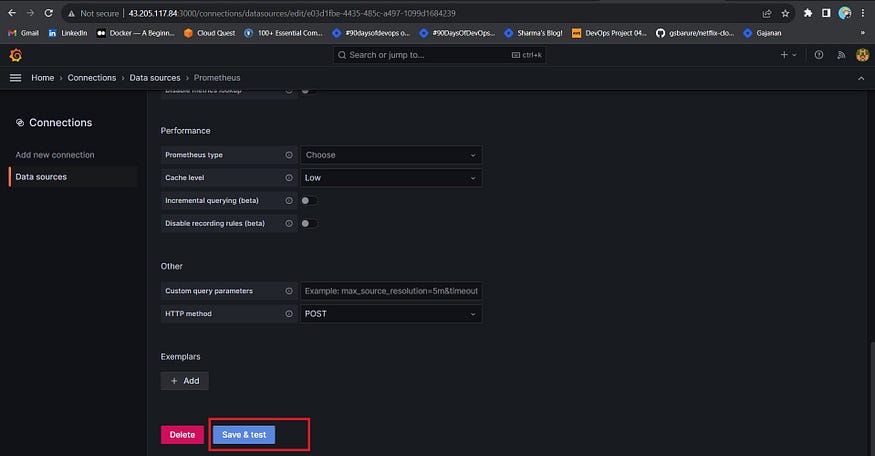Click Add under Exemplars
This screenshot has width=875, height=456.
(185, 381)
